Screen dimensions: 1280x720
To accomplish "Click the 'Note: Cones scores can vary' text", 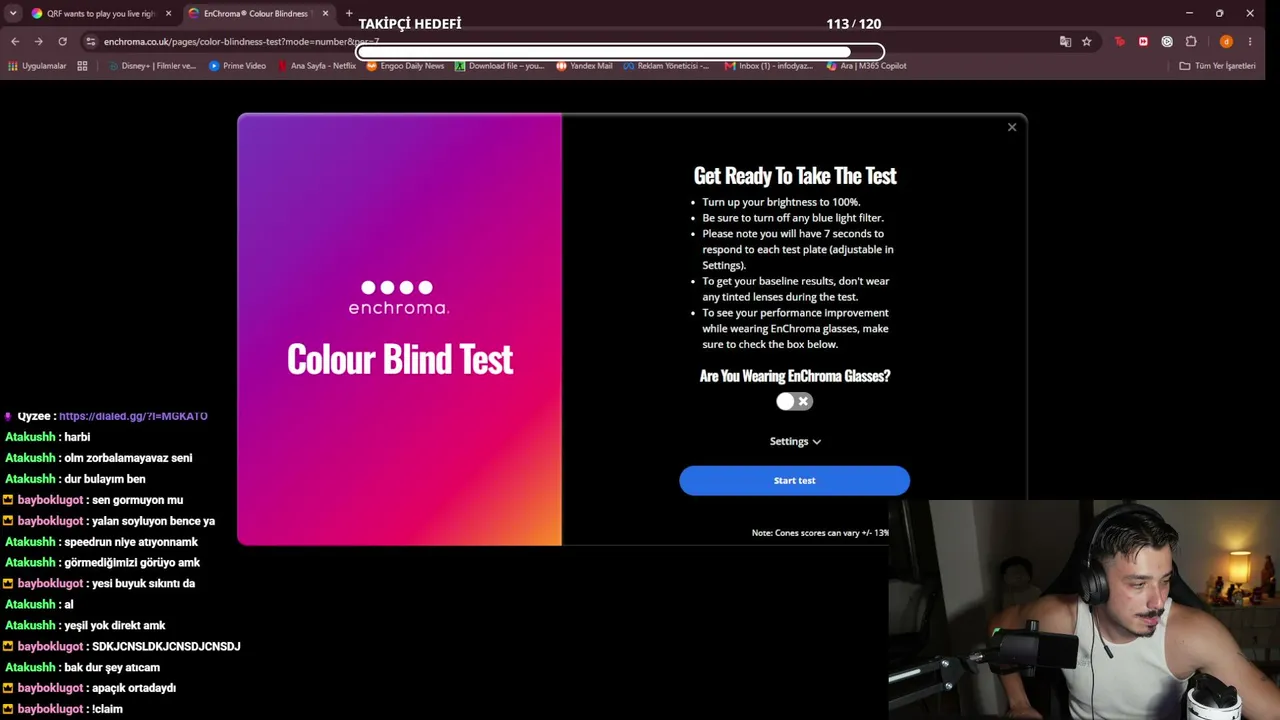I will (820, 533).
